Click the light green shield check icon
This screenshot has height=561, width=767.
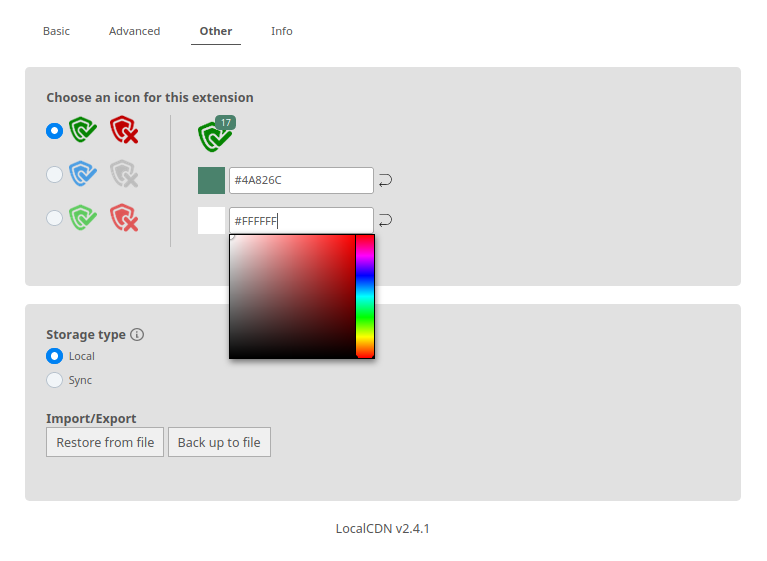tap(83, 218)
